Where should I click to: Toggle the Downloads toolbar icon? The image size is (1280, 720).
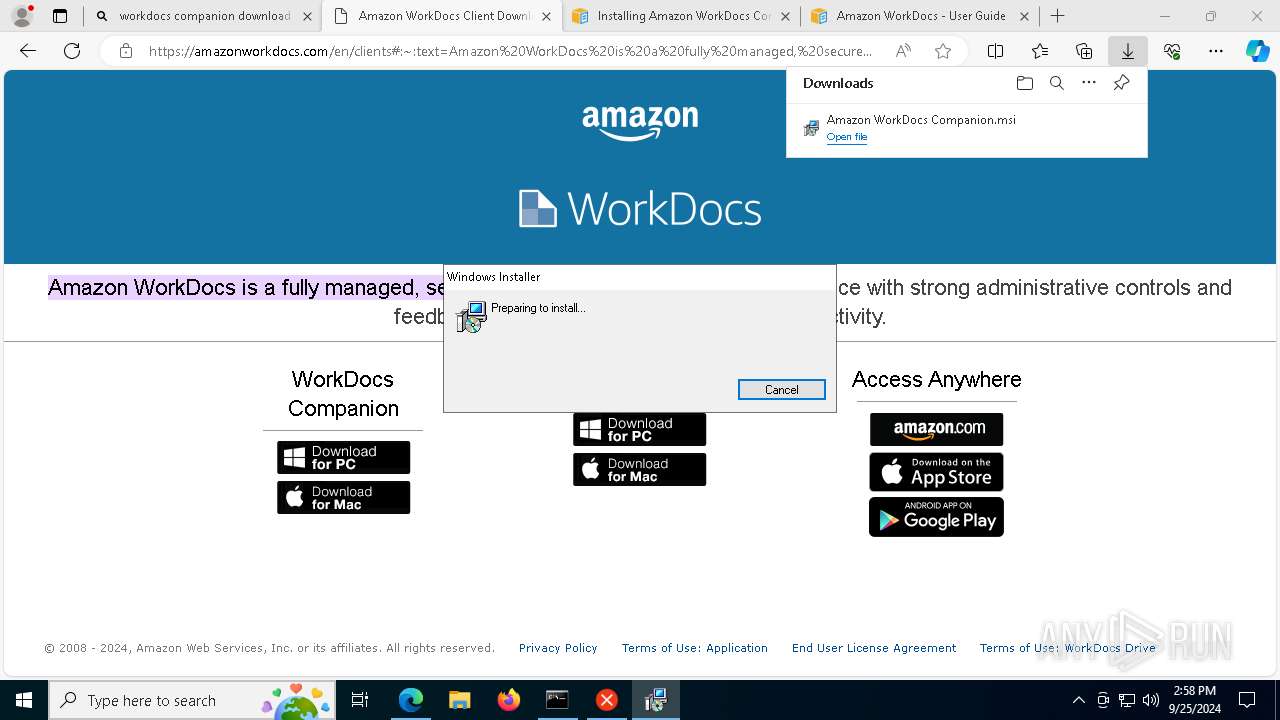click(x=1128, y=51)
